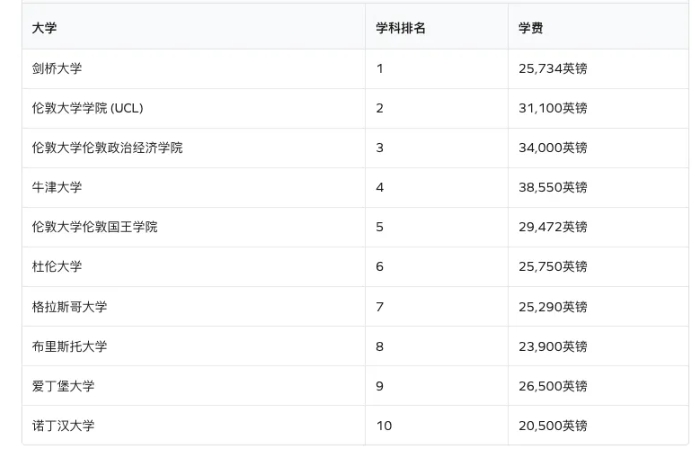698x456 pixels.
Task: Click the 伦敦大学伦敦国王学院 cell
Action: [95, 227]
